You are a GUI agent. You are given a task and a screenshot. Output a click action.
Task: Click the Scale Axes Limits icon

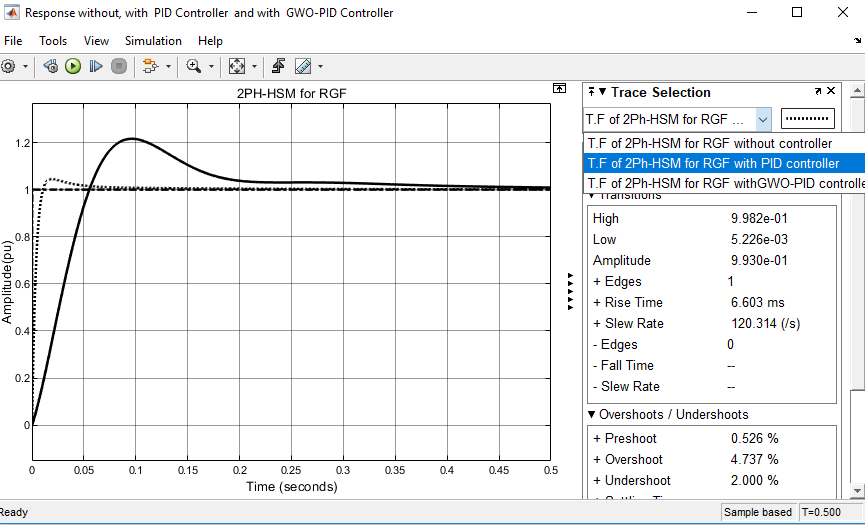click(x=237, y=67)
